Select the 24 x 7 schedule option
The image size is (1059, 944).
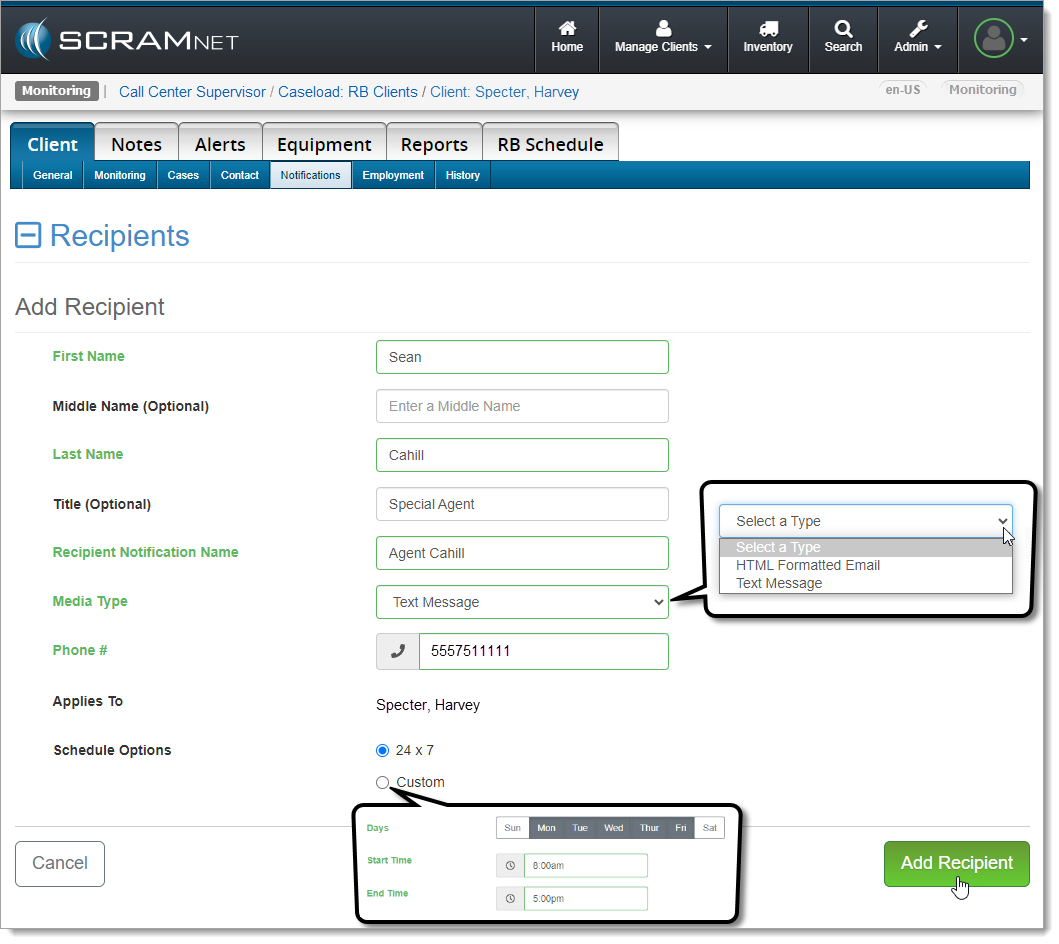coord(382,750)
